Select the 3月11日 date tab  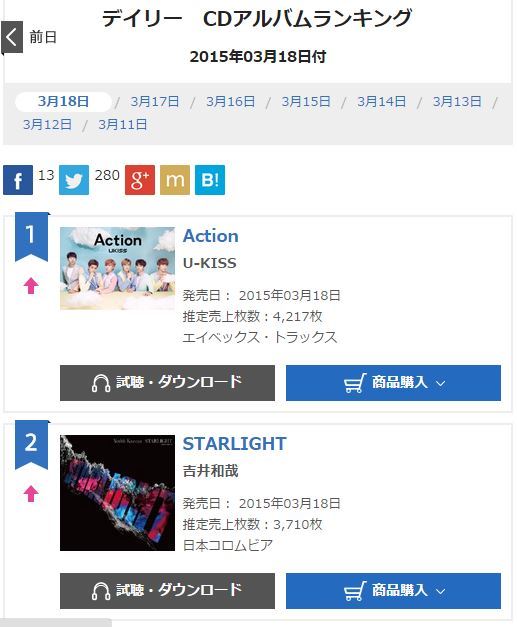123,124
